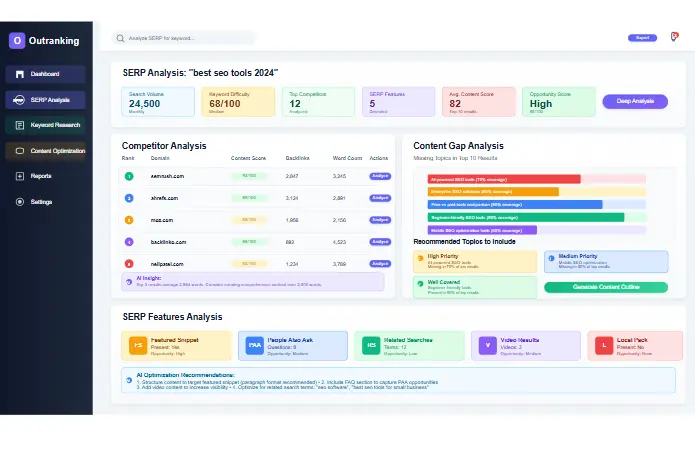Screen dimensions: 695x454
Task: Click the Content Optimization sidebar icon
Action: click(20, 151)
